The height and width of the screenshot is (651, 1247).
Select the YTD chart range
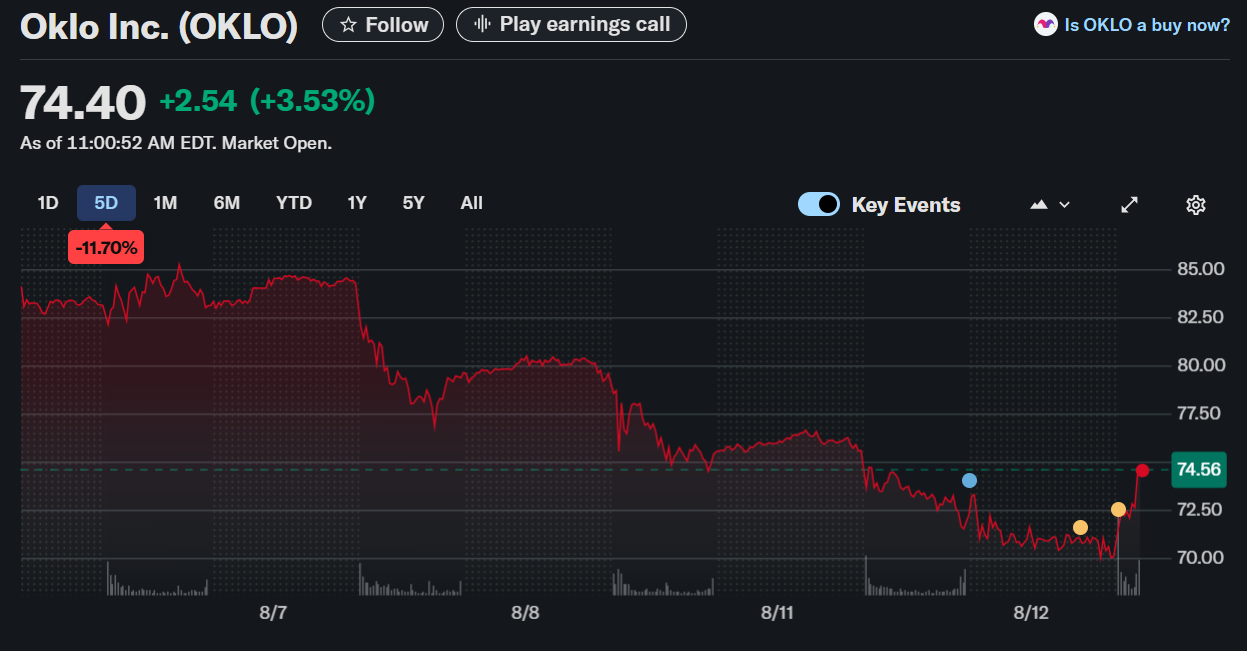pyautogui.click(x=294, y=203)
